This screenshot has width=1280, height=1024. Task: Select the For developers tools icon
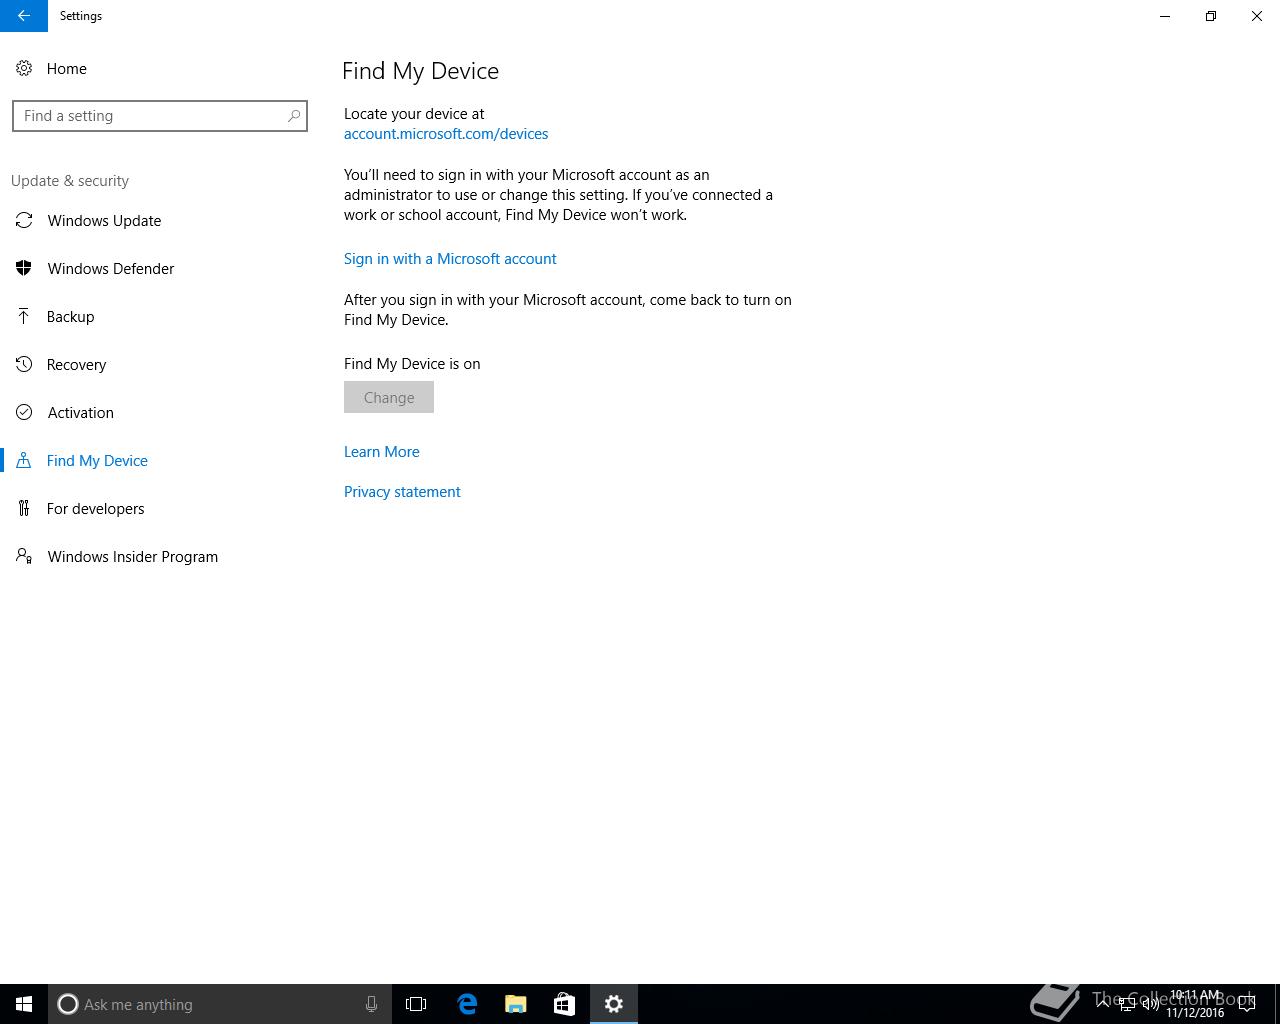pos(24,509)
